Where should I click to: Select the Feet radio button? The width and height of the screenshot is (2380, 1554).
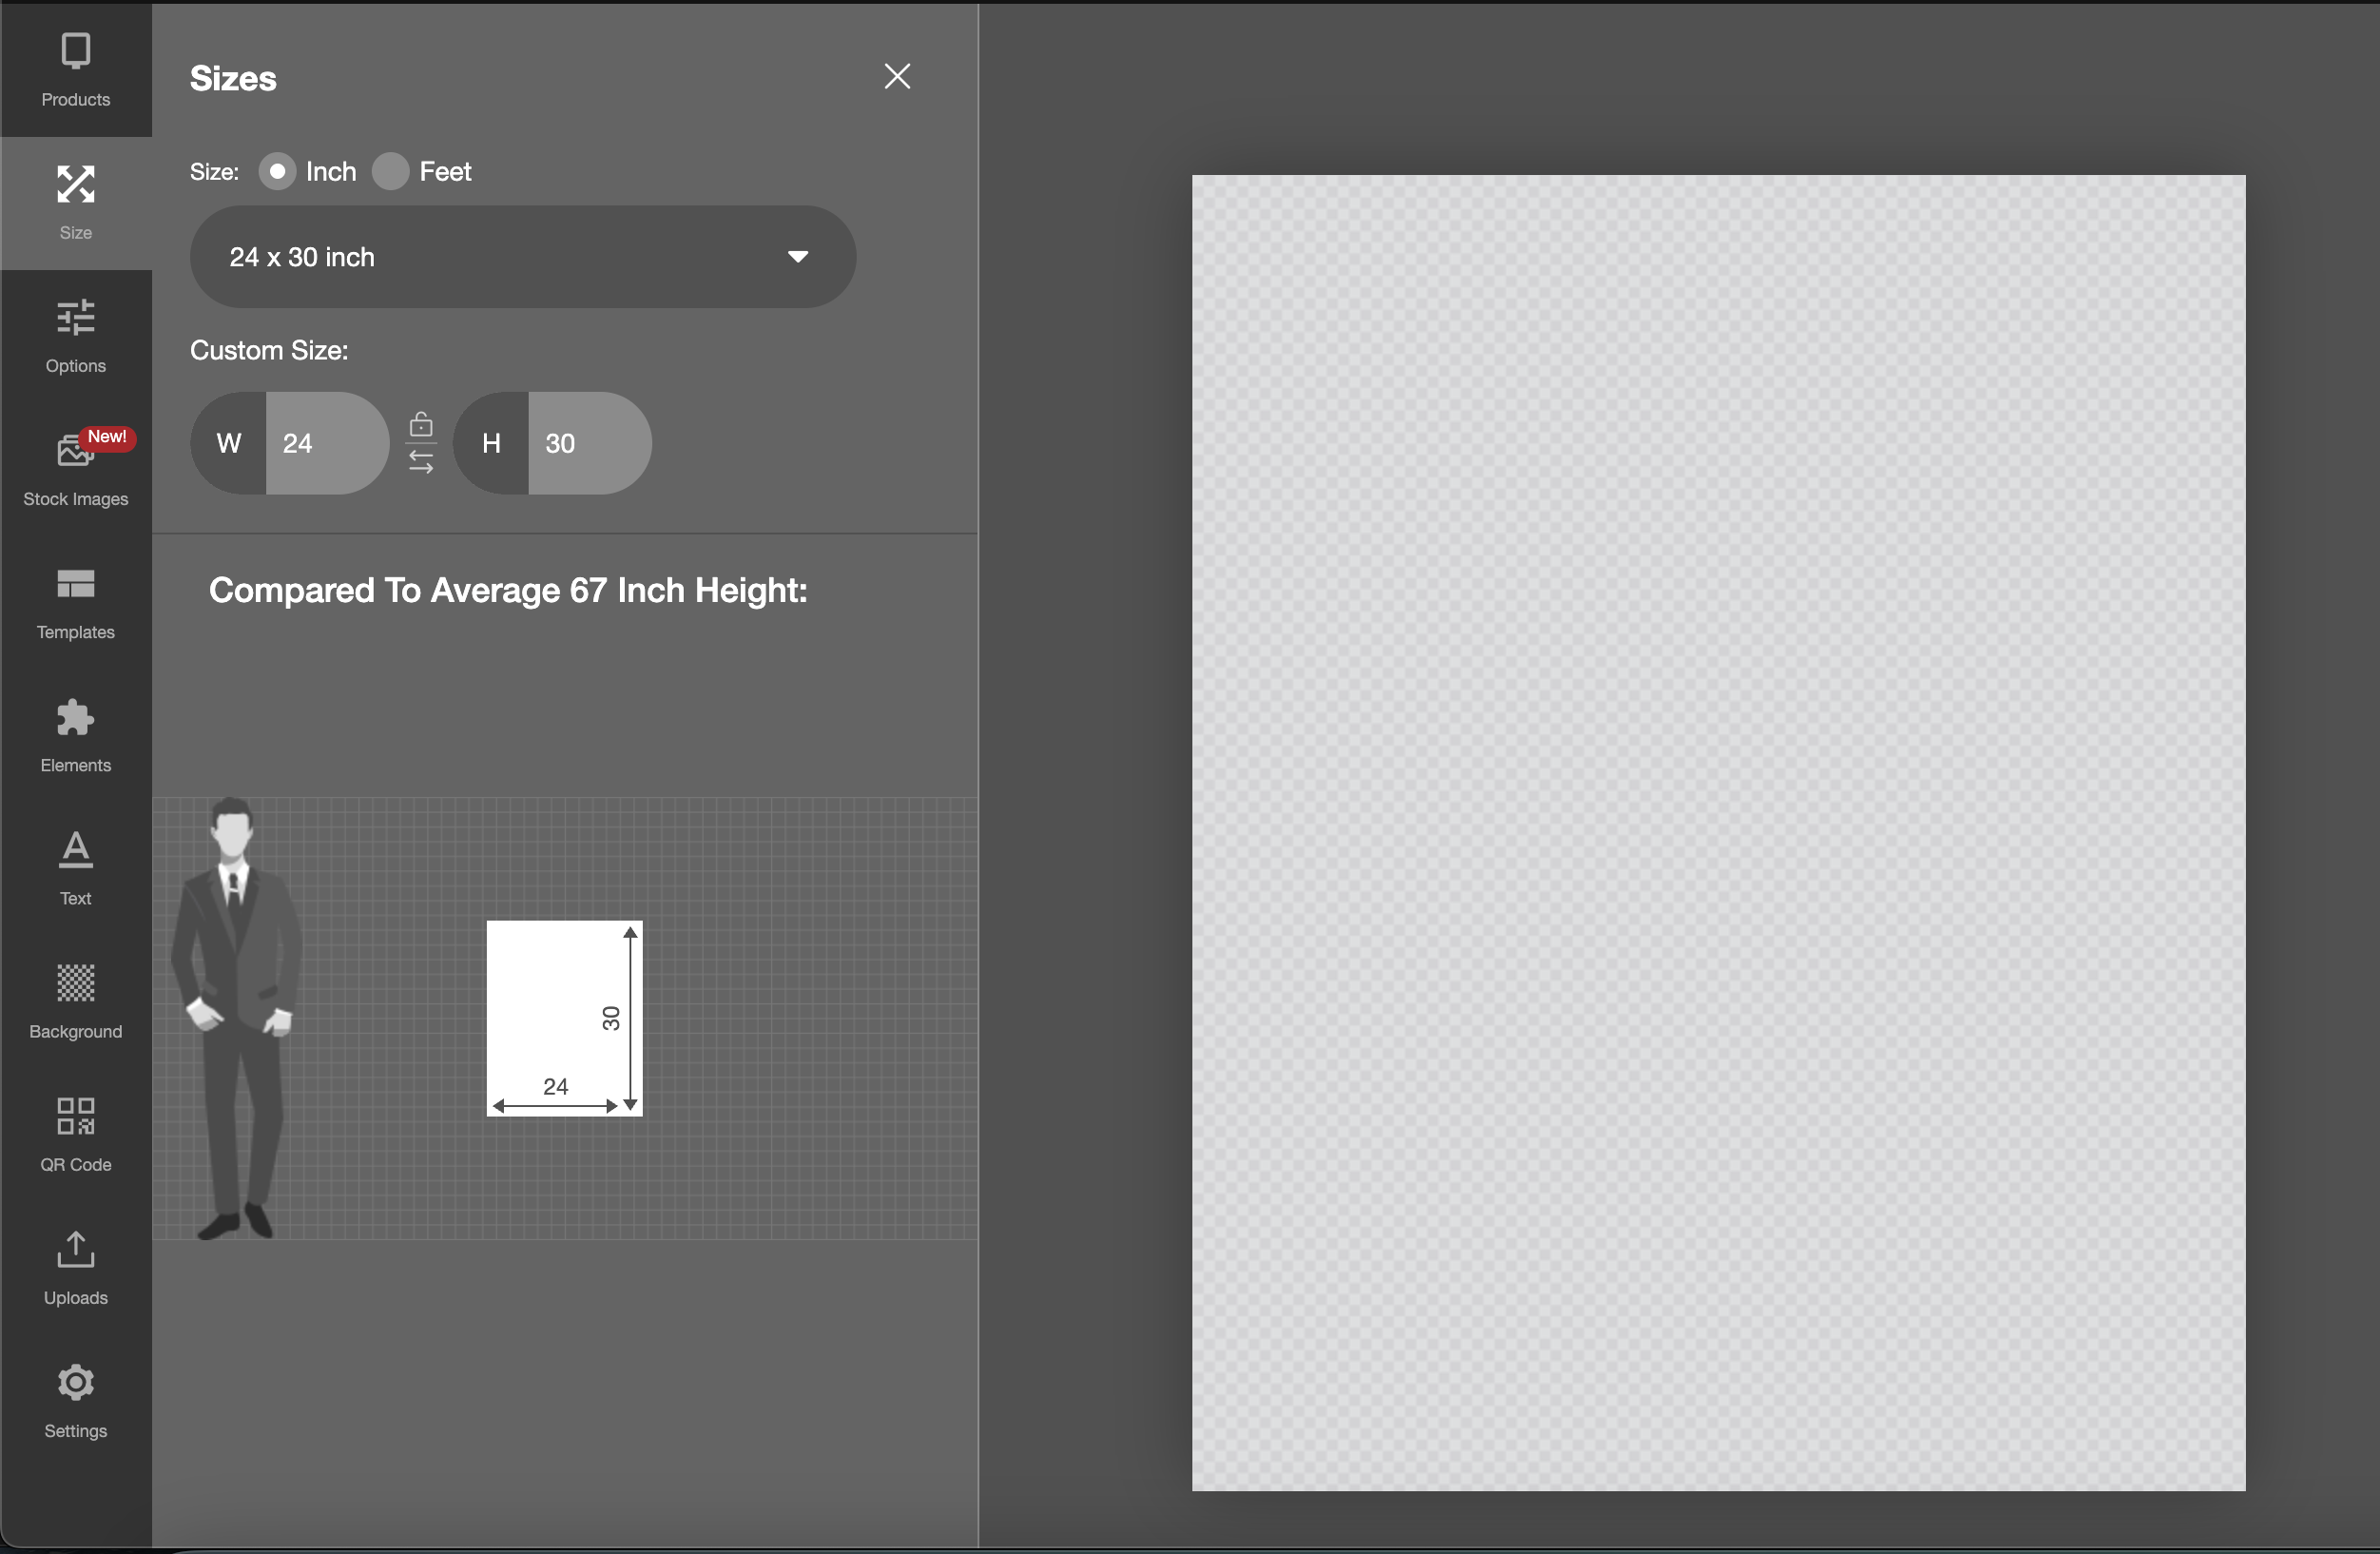391,172
